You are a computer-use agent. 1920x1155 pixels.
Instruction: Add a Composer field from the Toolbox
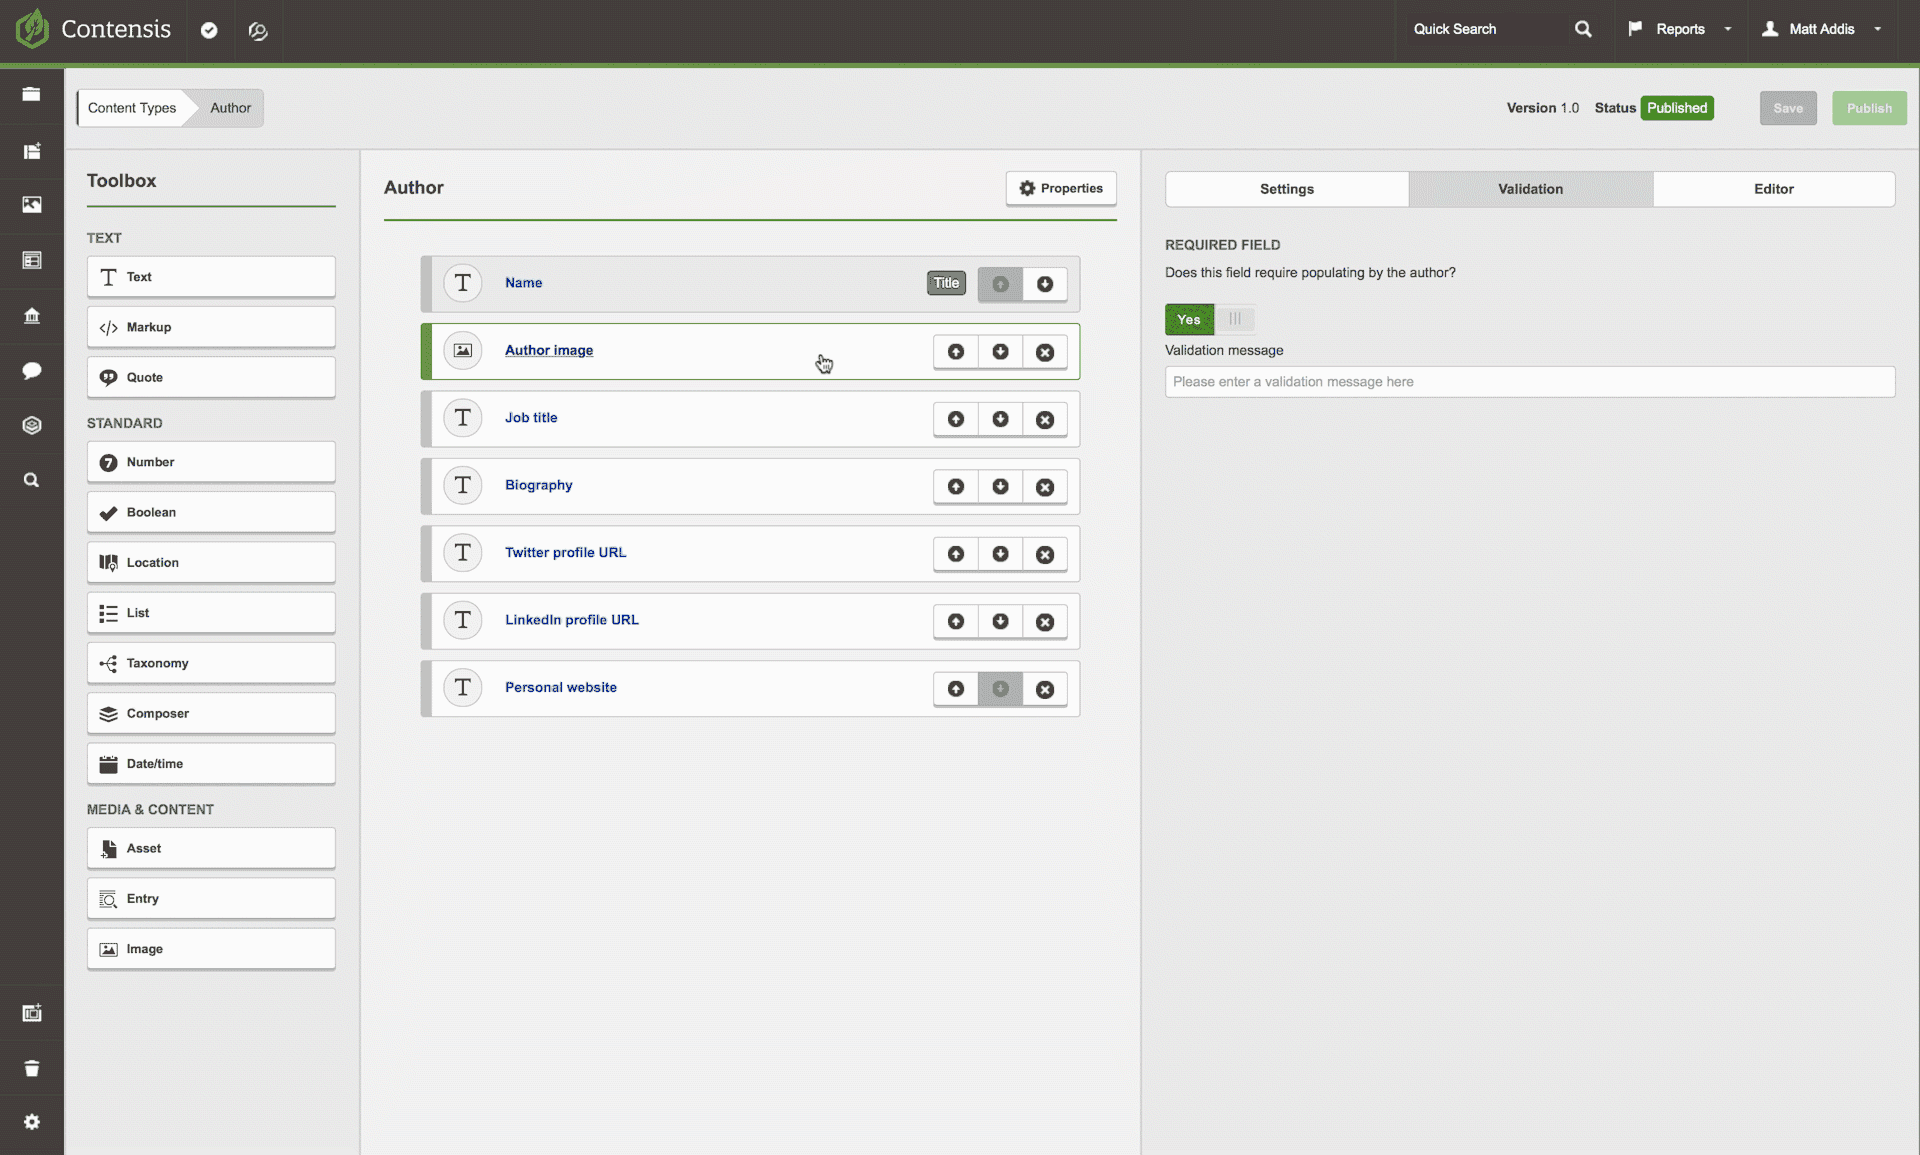pyautogui.click(x=211, y=713)
